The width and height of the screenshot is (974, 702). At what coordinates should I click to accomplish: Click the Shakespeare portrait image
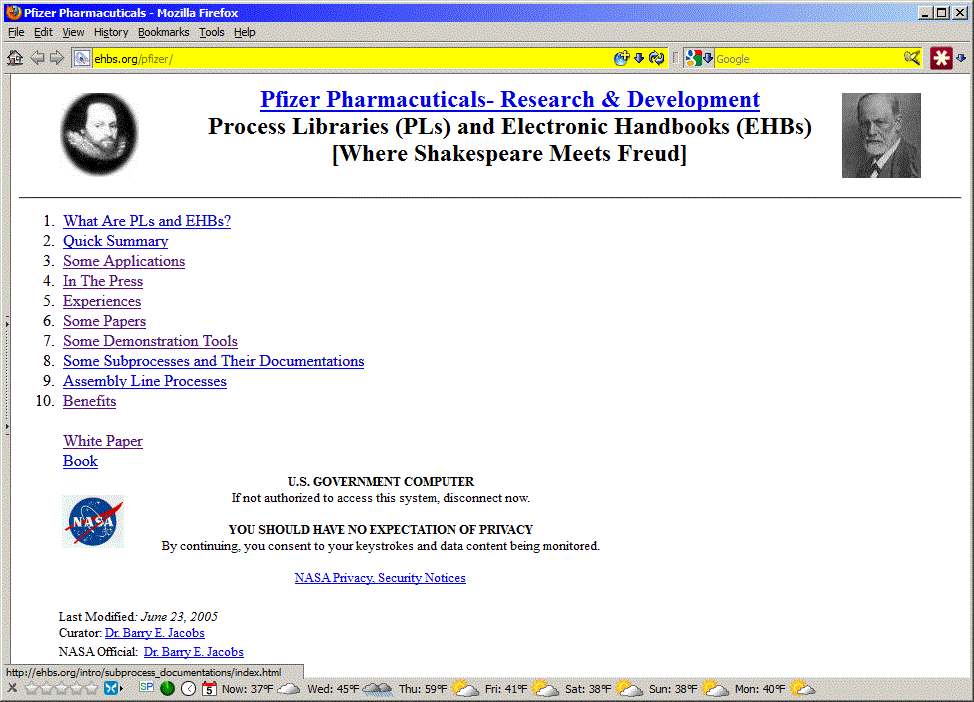pyautogui.click(x=99, y=134)
